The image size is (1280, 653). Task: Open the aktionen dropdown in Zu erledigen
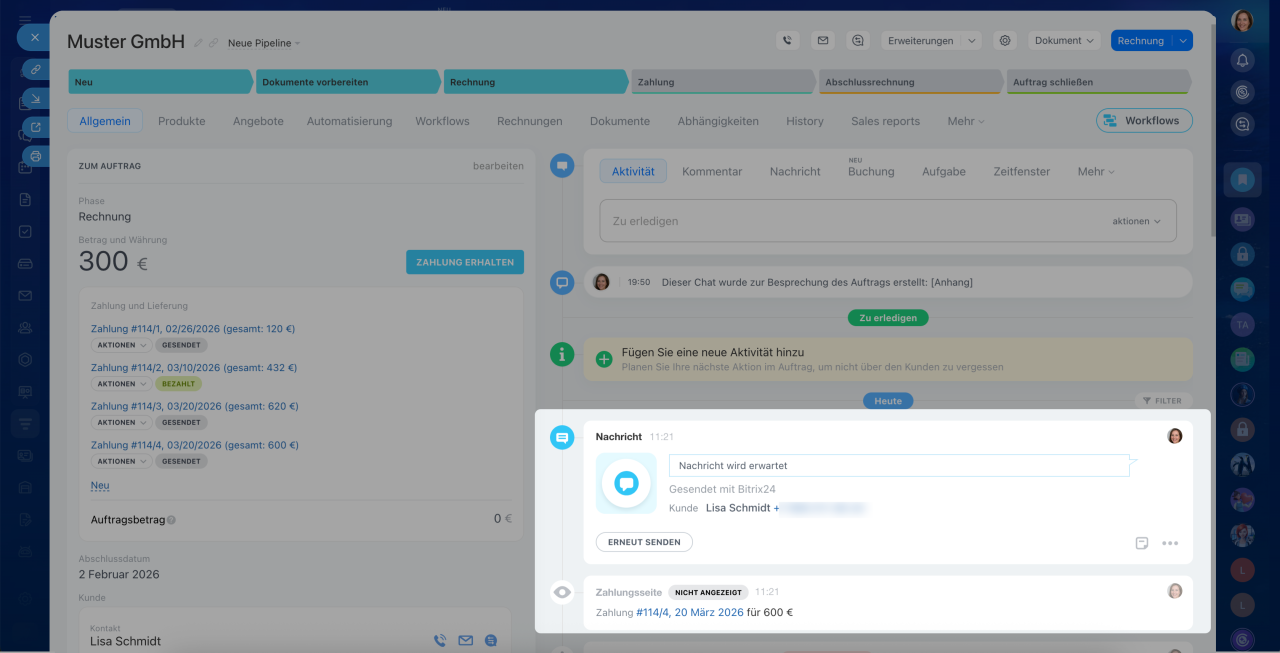[1137, 221]
